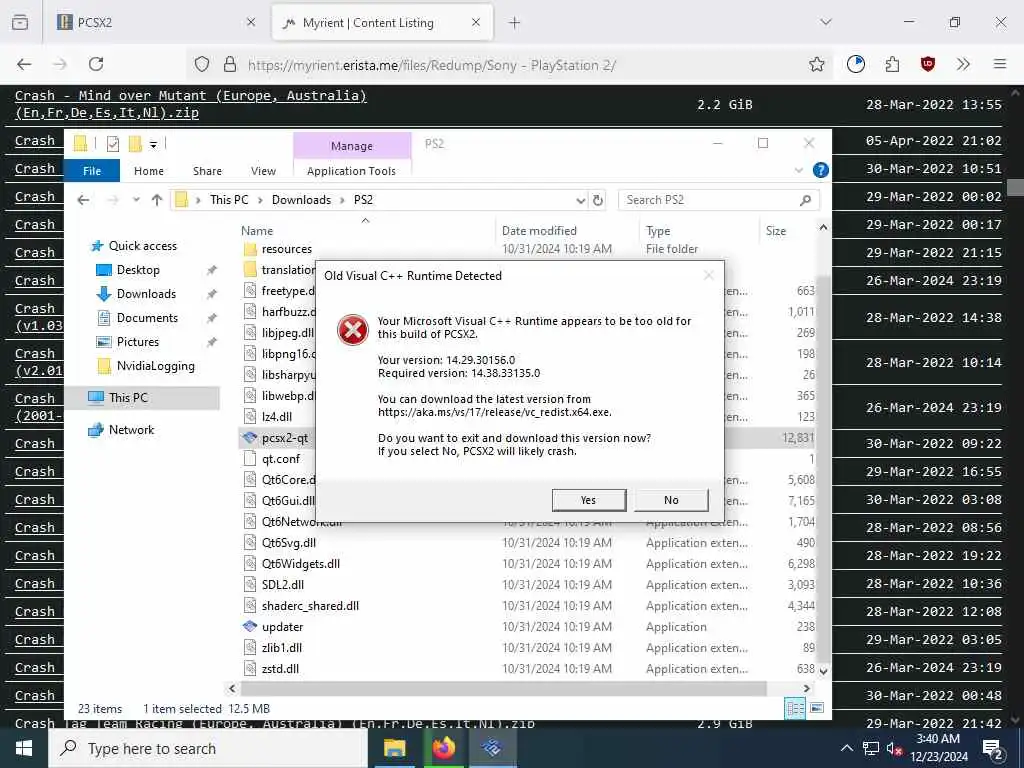
Task: Select the SDL2.dll file icon
Action: point(249,584)
